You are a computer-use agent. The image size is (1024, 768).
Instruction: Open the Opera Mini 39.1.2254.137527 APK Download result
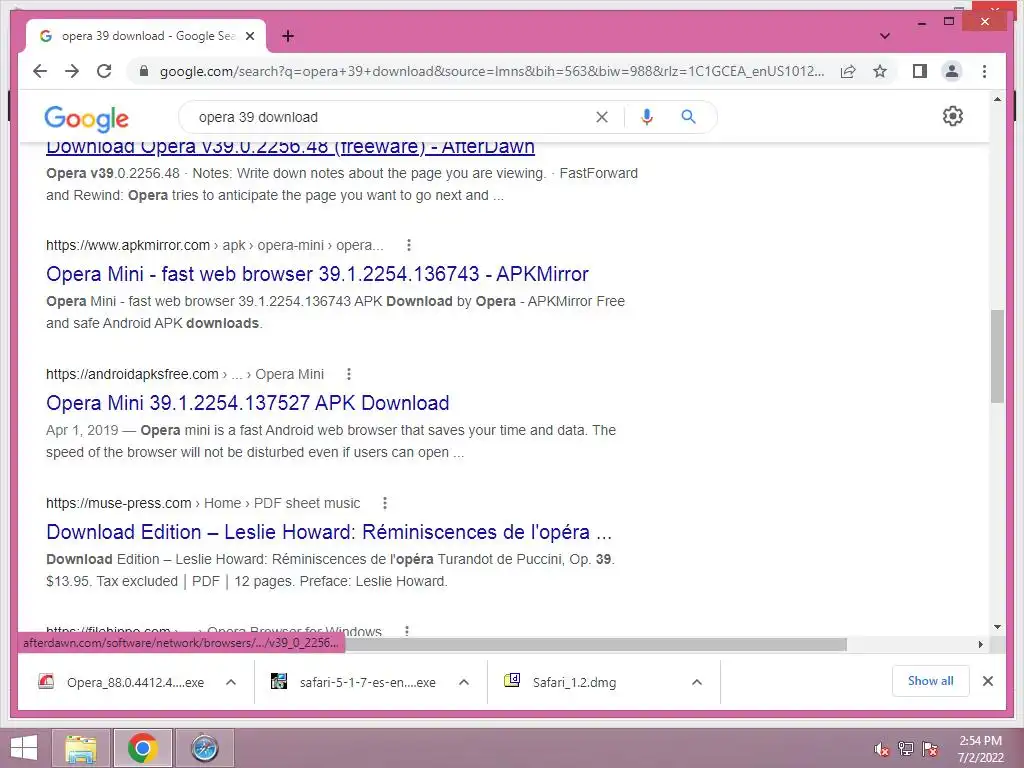(248, 403)
